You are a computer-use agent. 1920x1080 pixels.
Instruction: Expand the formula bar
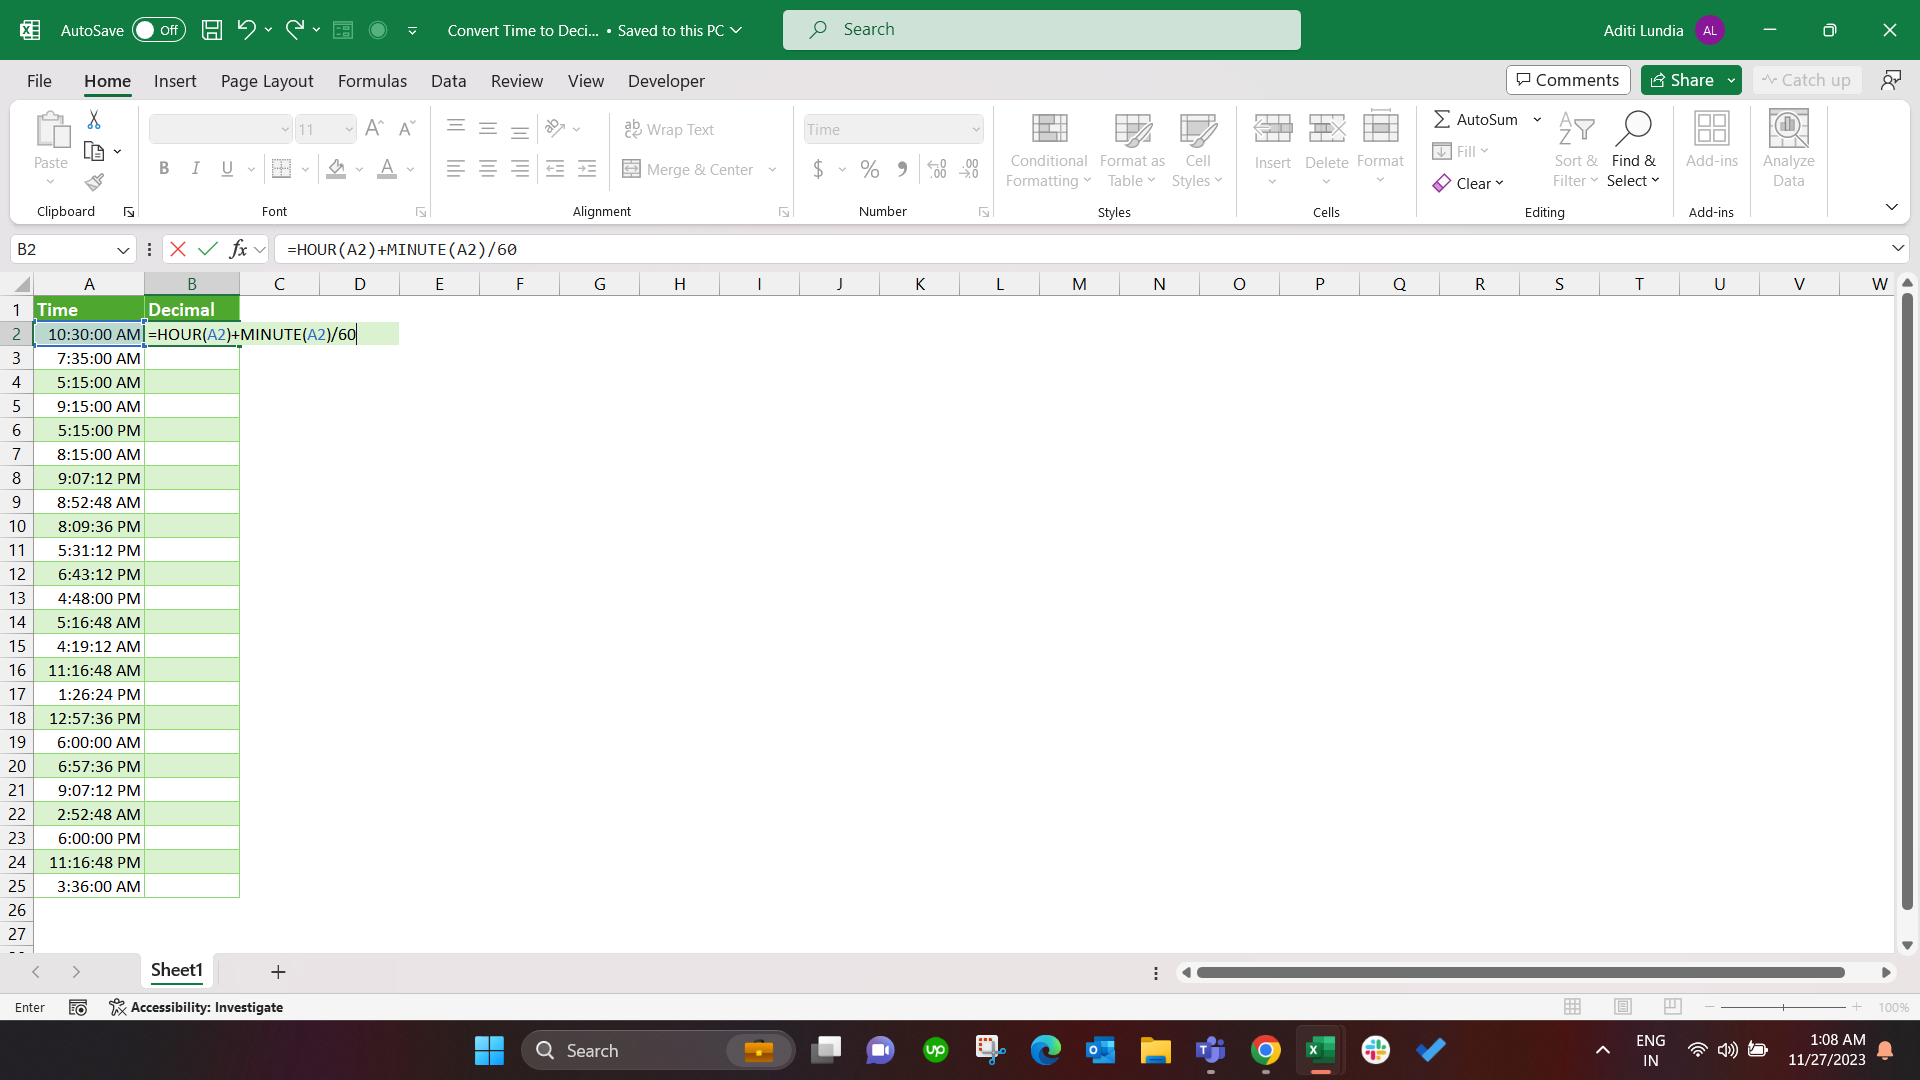[1897, 248]
